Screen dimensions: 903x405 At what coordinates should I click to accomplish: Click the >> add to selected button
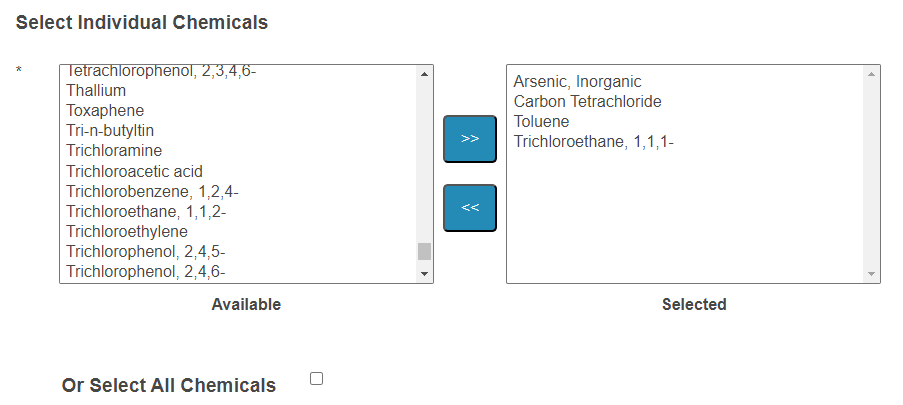(x=469, y=139)
